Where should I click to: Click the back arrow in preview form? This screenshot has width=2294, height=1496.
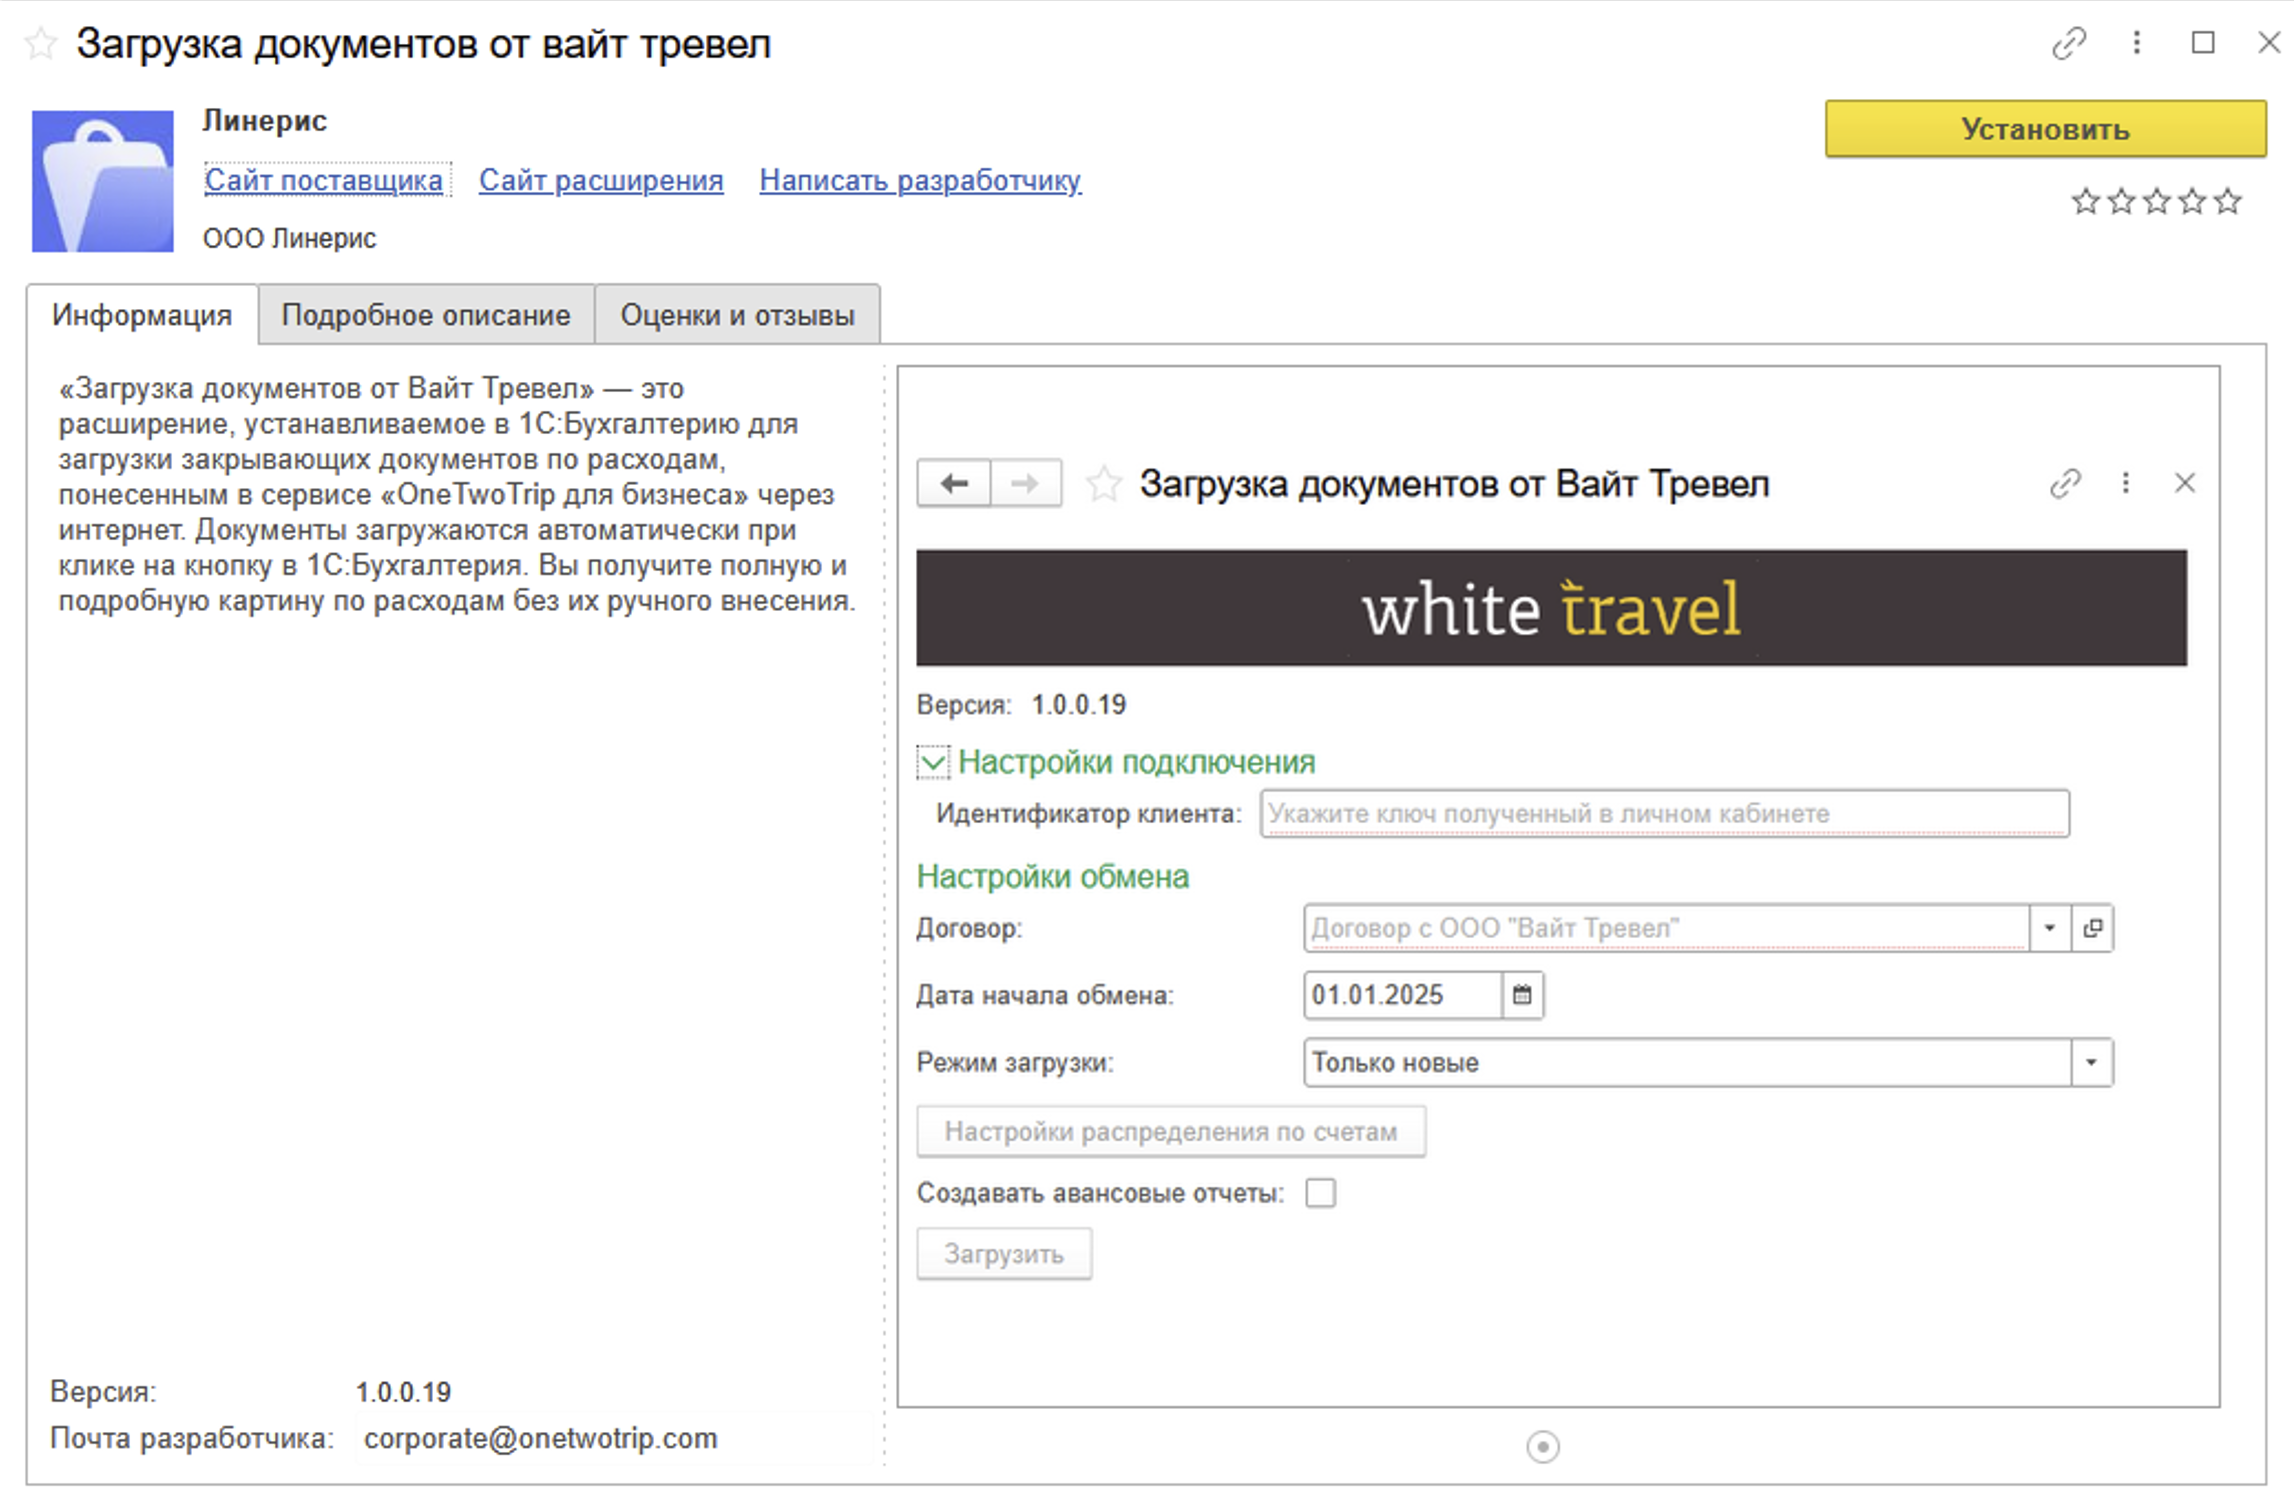coord(954,484)
